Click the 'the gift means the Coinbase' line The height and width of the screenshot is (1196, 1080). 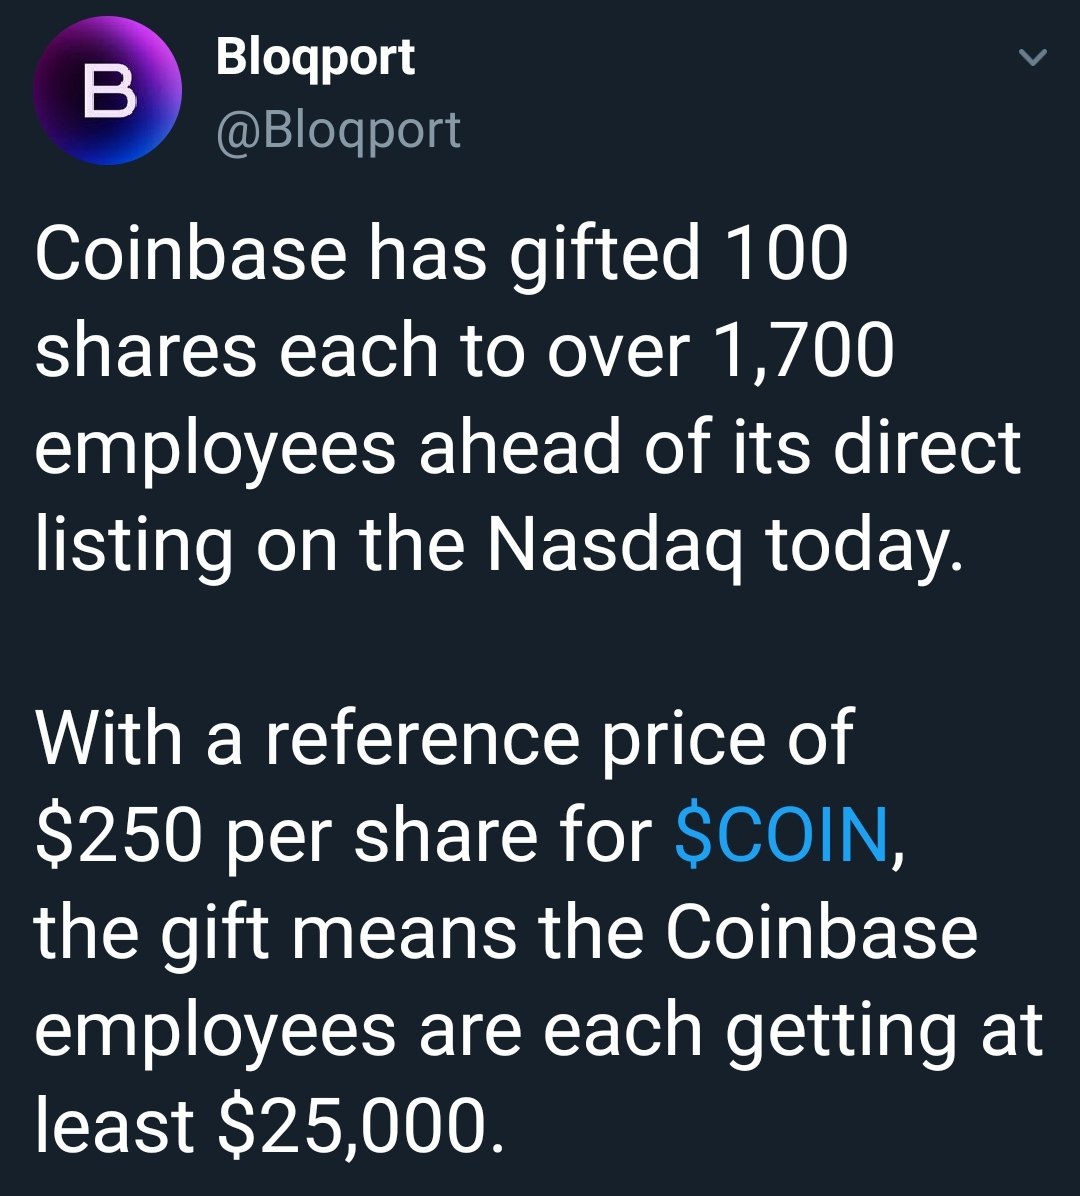click(506, 932)
